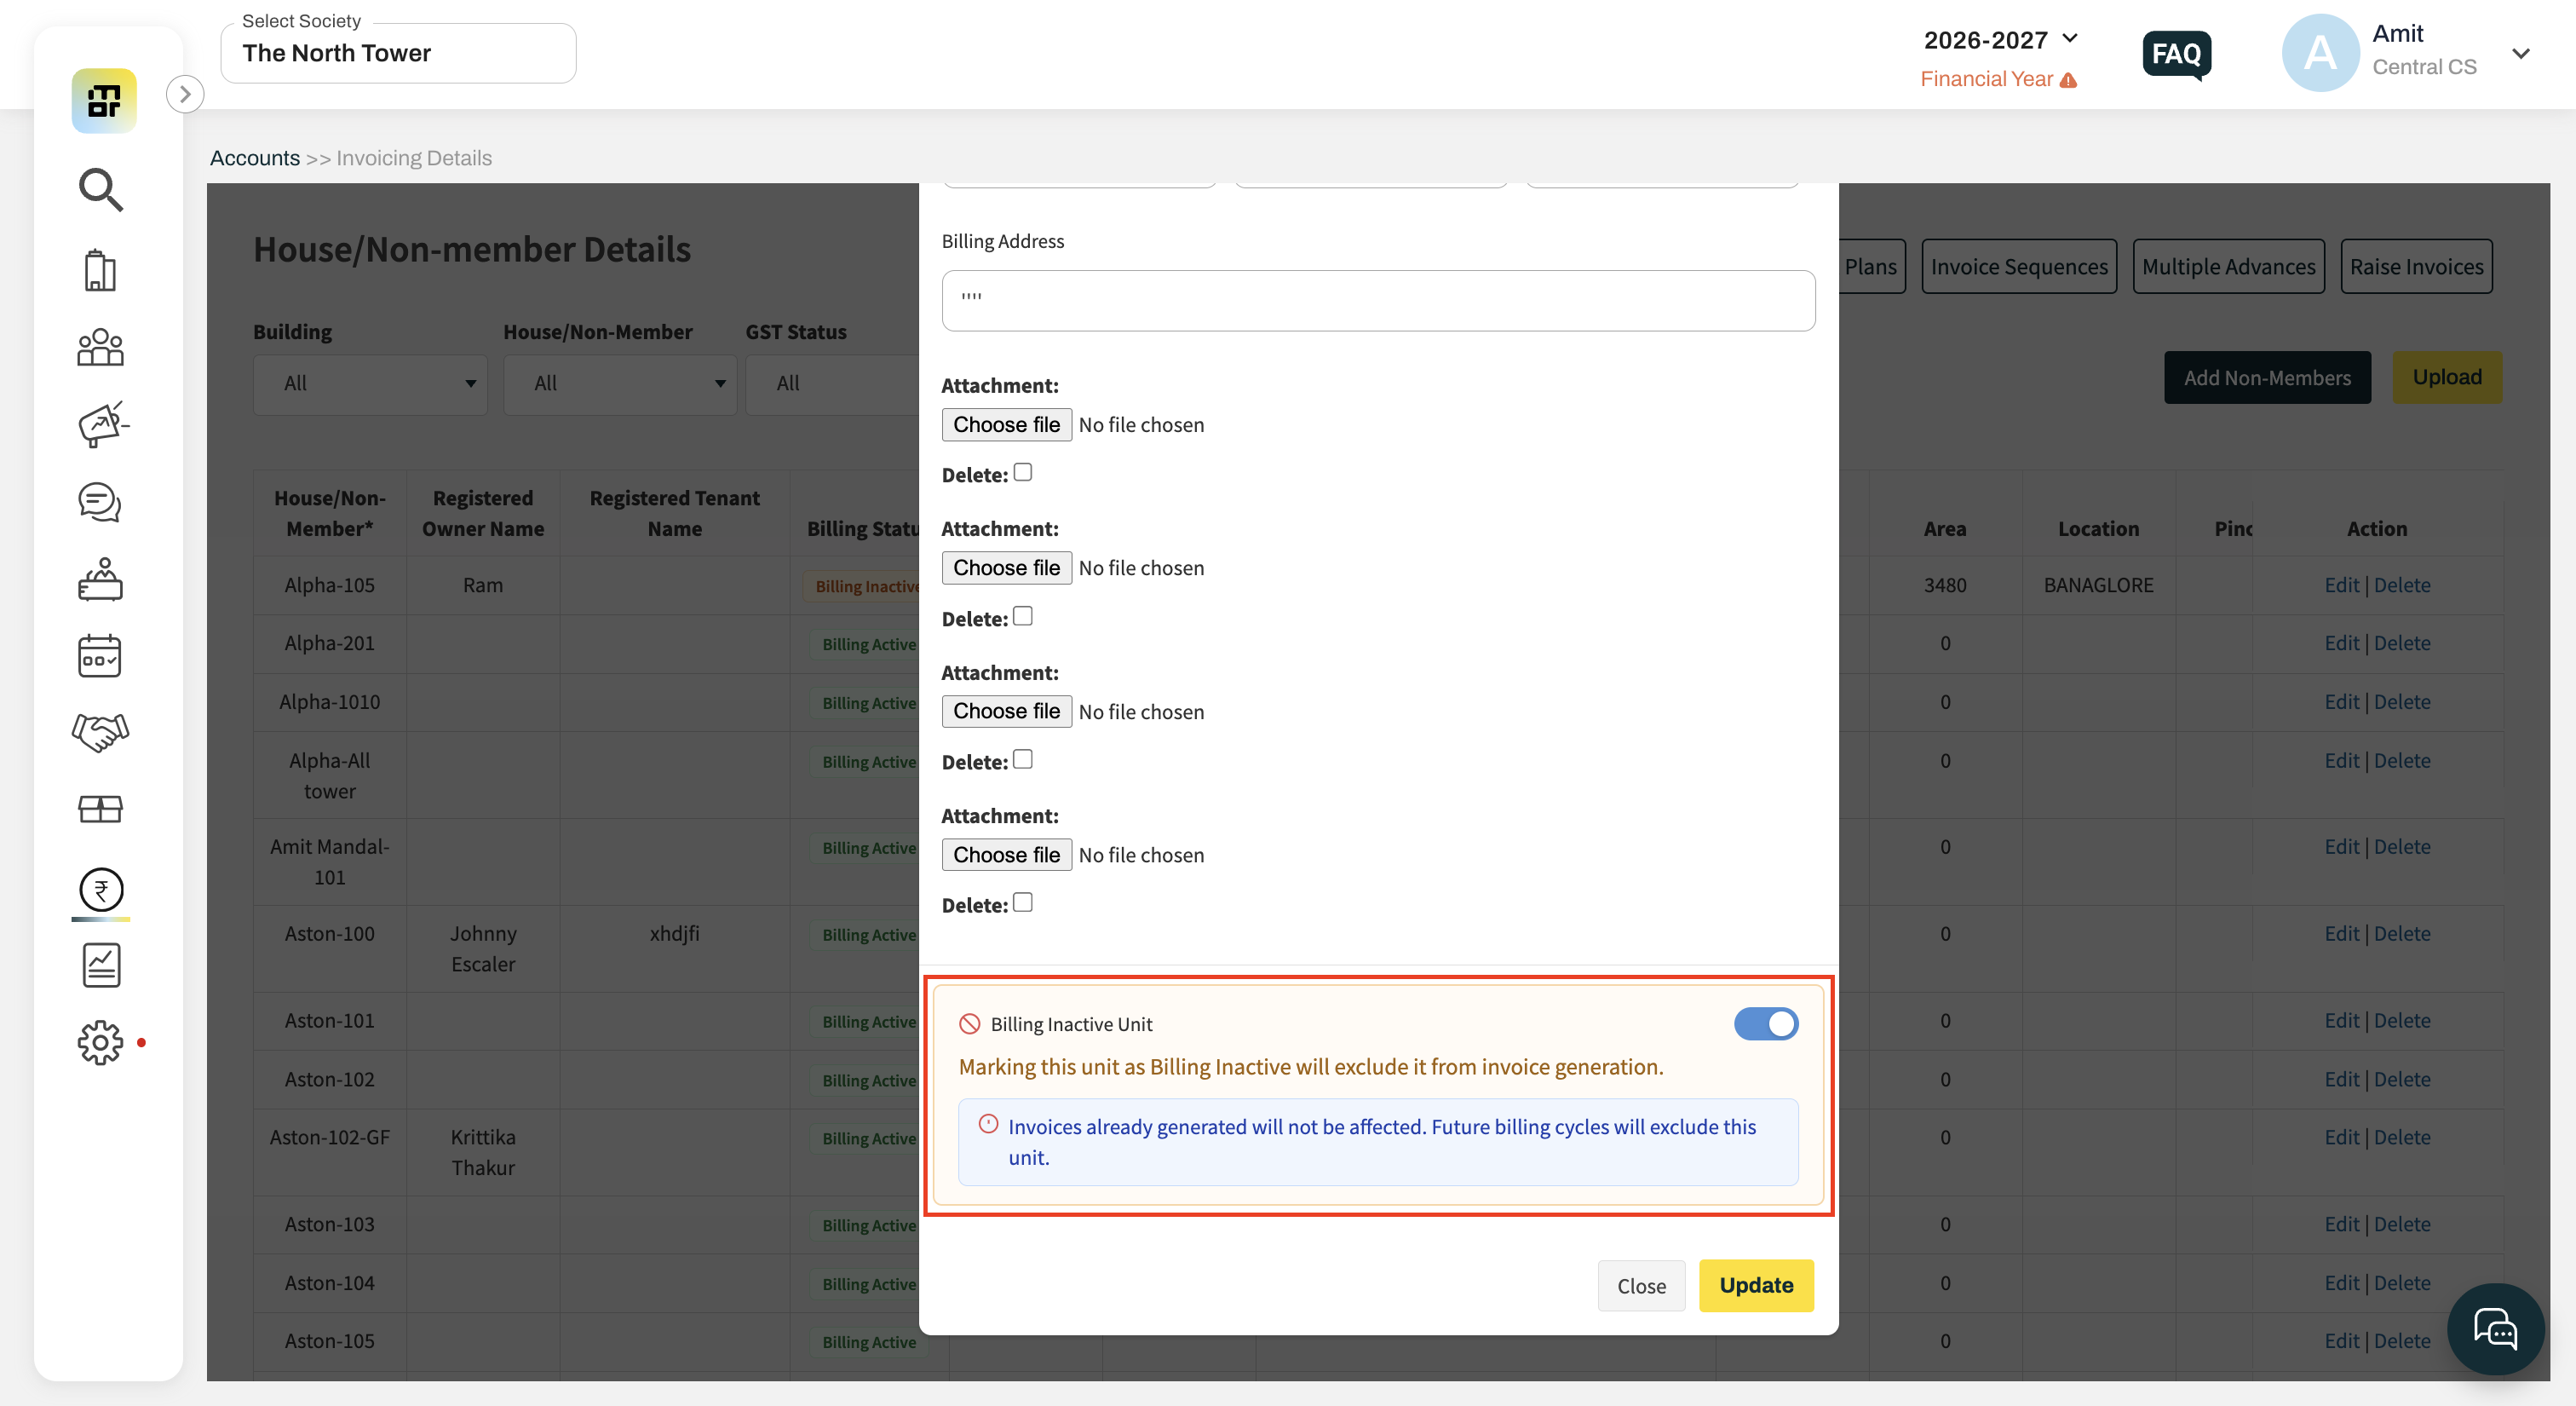Open the settings gear sidebar icon

100,1043
